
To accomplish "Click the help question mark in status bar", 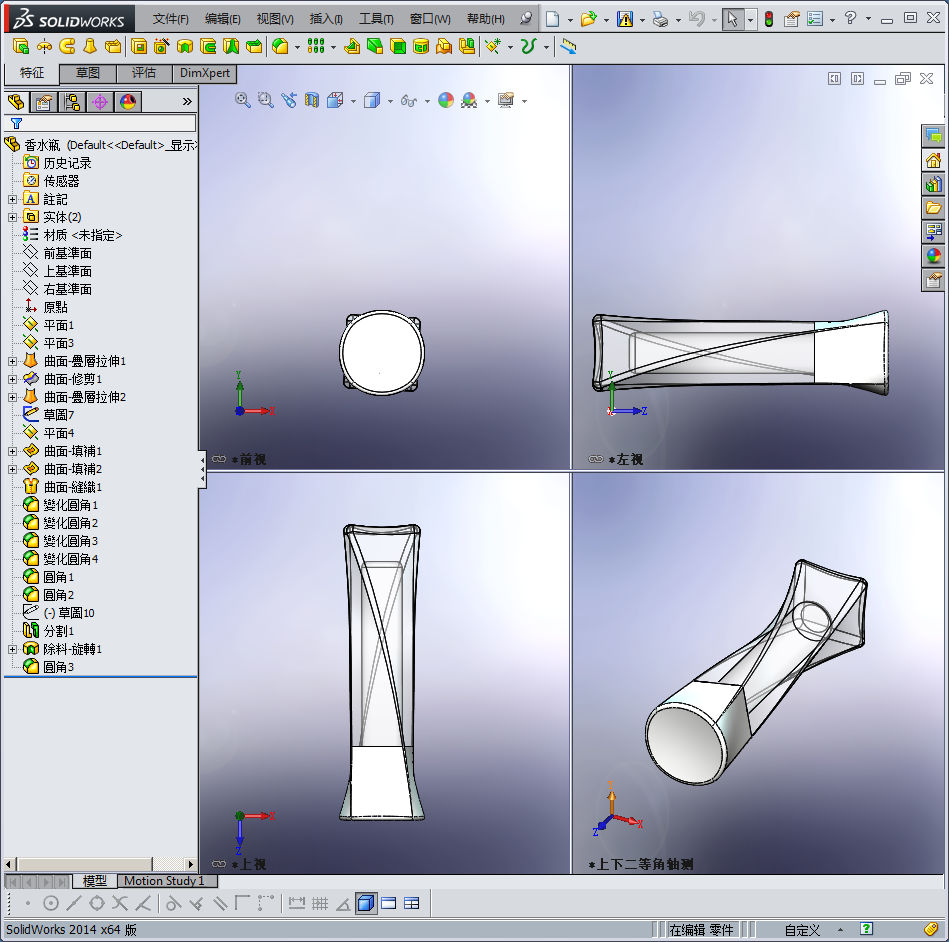I will coord(866,929).
